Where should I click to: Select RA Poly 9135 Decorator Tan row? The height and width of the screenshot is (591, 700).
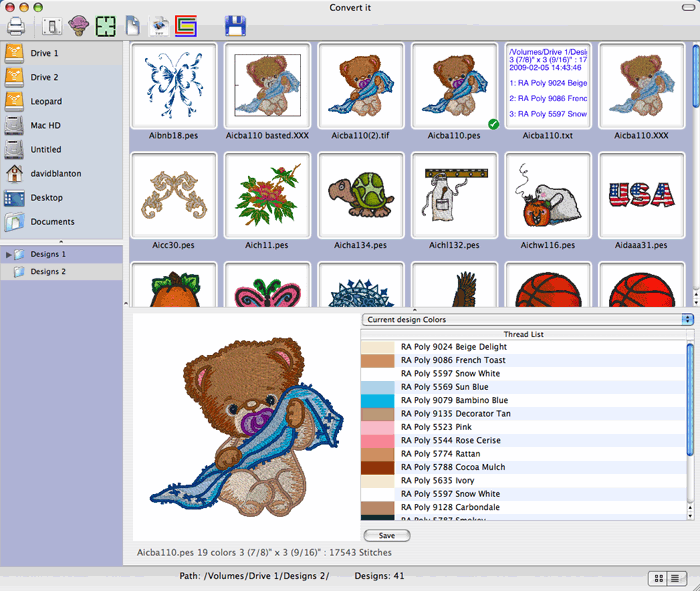coord(523,414)
